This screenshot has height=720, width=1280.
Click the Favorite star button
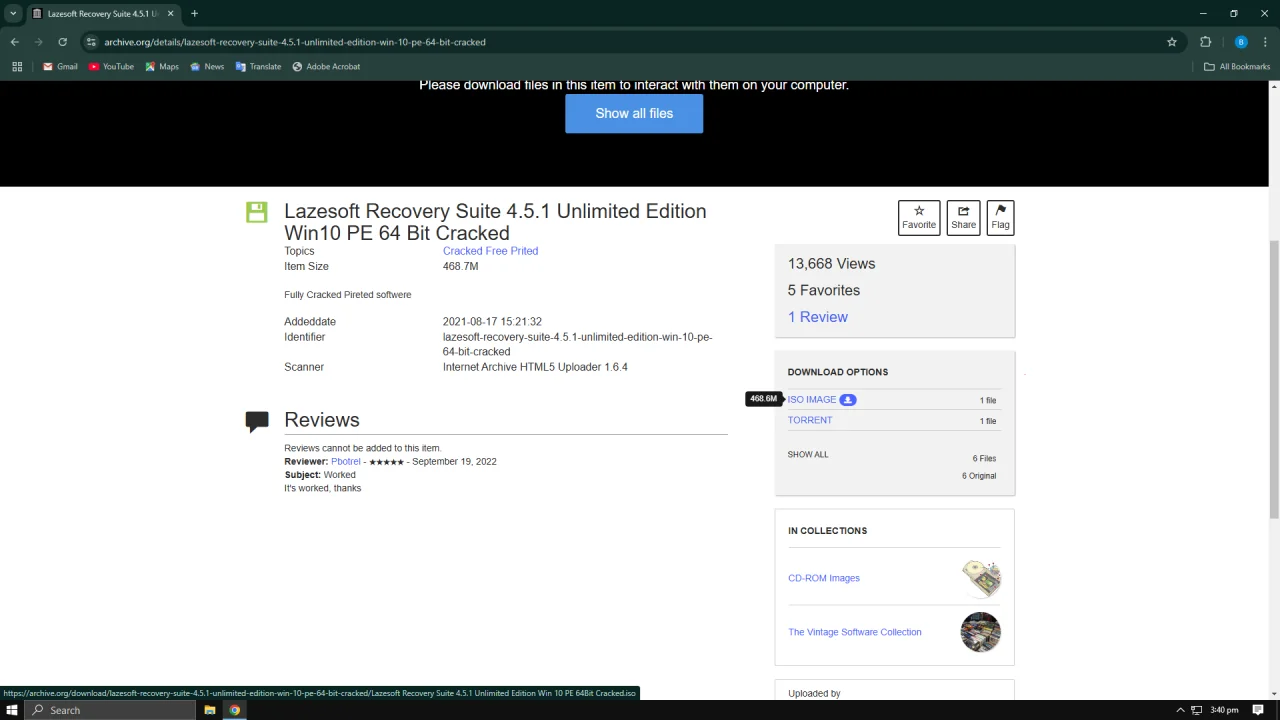pyautogui.click(x=919, y=217)
